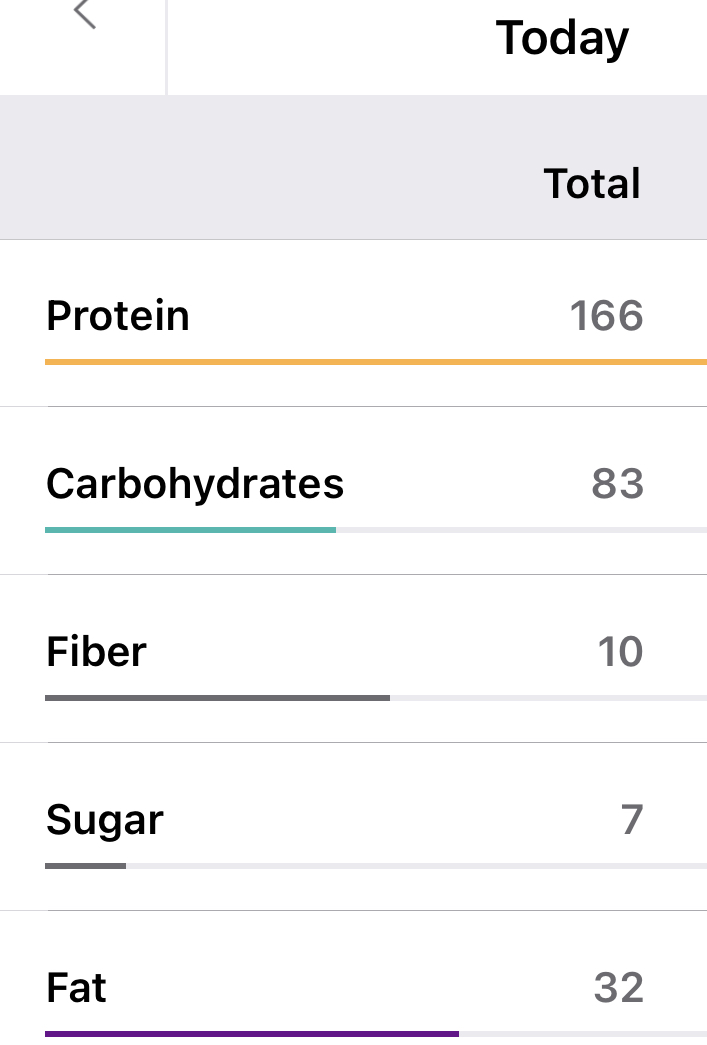Click the Protein total value 166

click(606, 316)
